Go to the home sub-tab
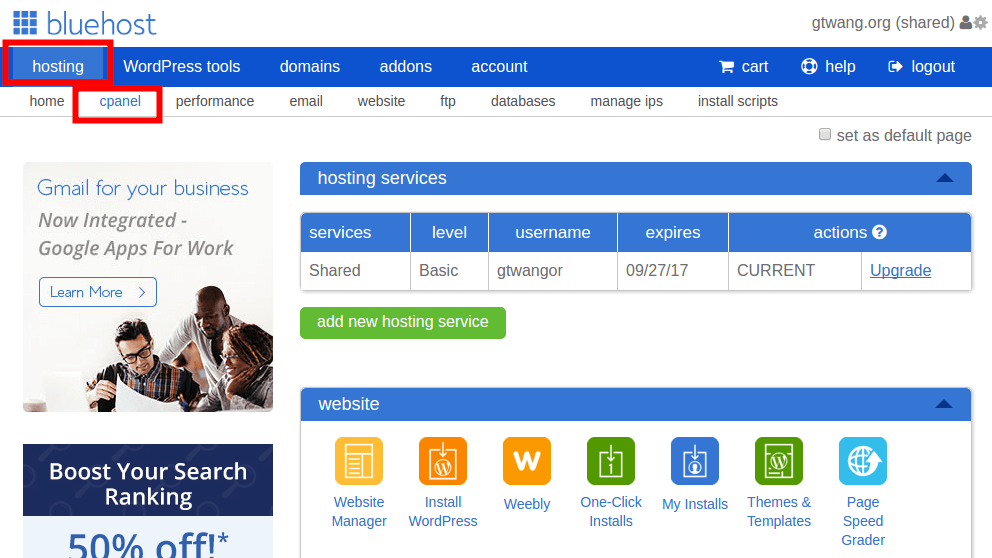Viewport: 992px width, 558px height. [47, 101]
